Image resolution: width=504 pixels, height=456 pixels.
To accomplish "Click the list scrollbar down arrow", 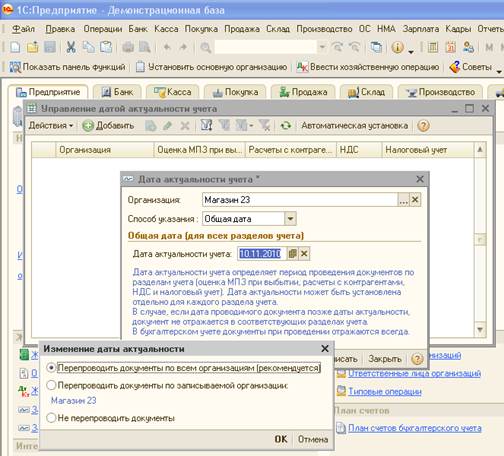I will [x=480, y=330].
